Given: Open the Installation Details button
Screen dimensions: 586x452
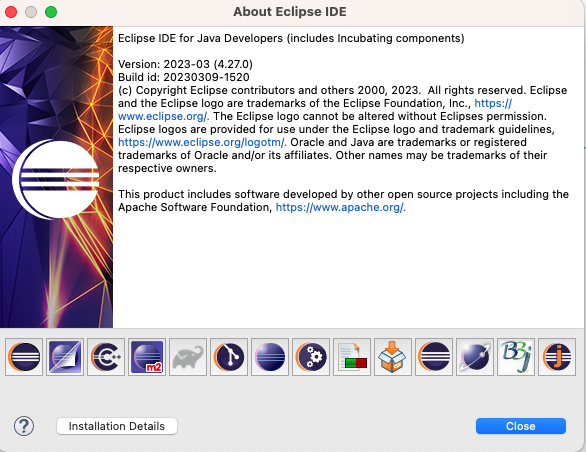Looking at the screenshot, I should pos(117,426).
